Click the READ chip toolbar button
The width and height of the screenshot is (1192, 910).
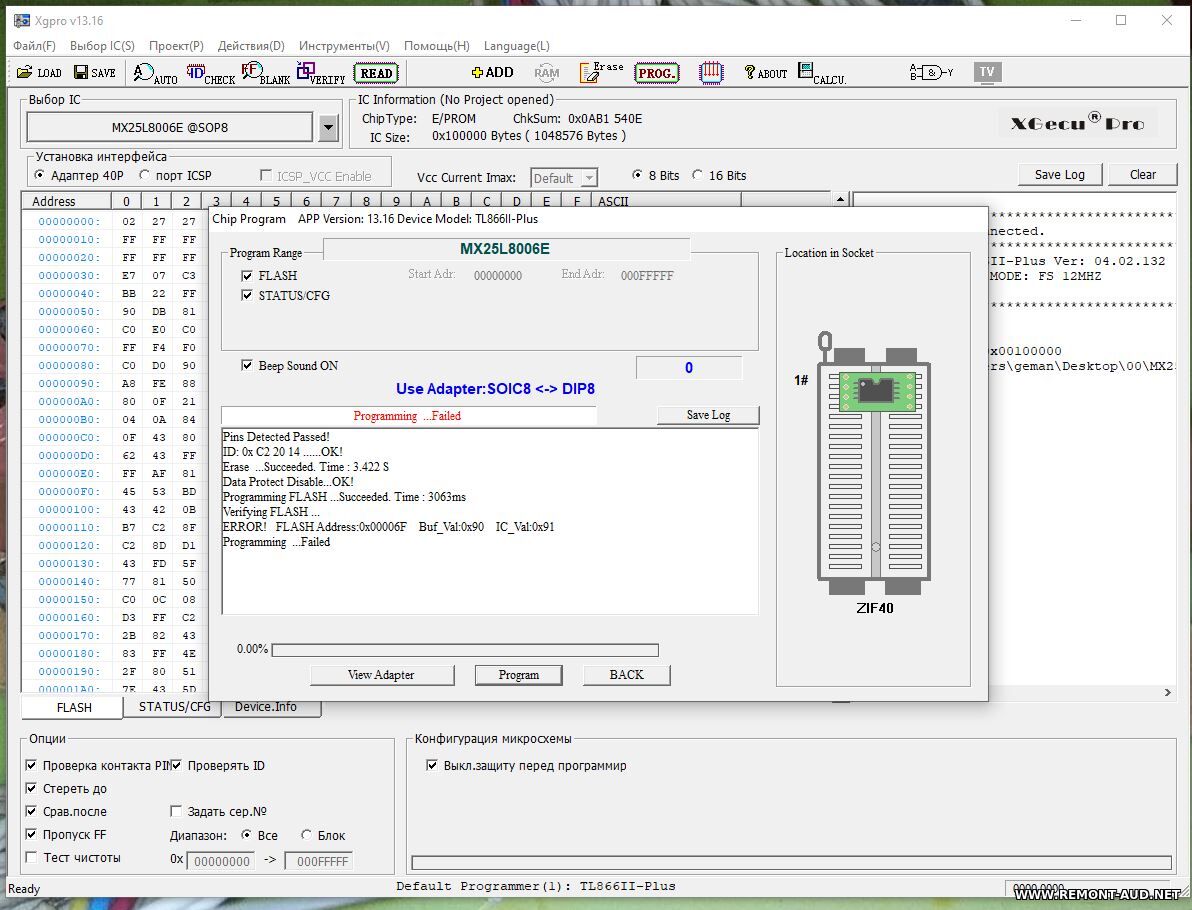376,73
